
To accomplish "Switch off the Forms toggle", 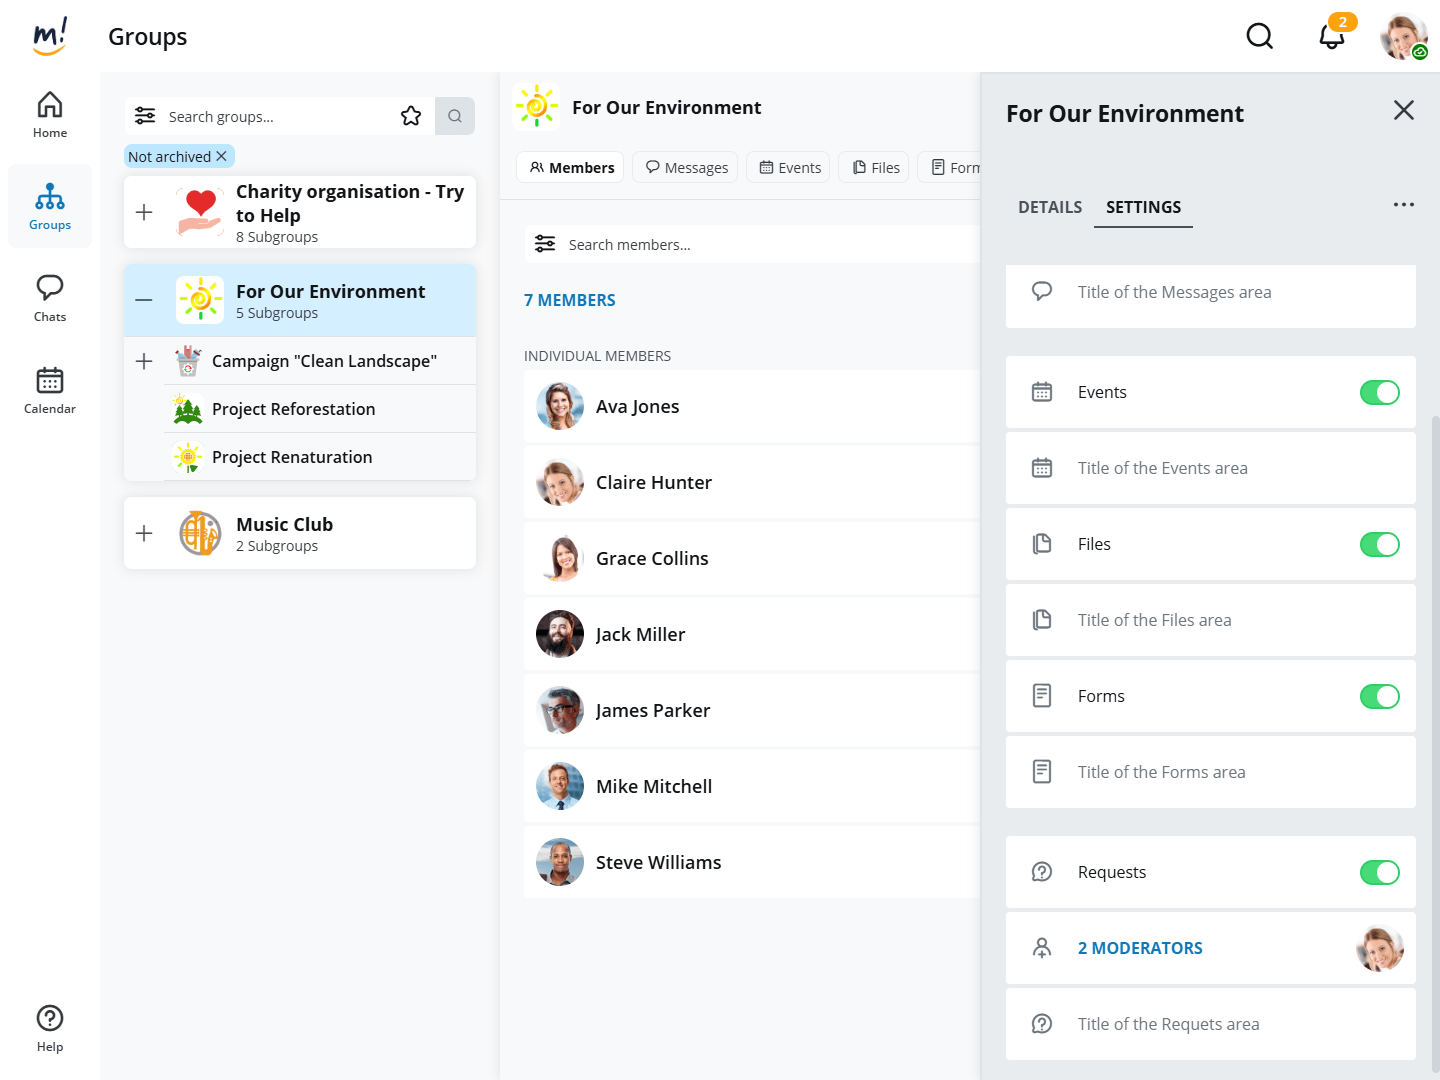I will pyautogui.click(x=1379, y=697).
